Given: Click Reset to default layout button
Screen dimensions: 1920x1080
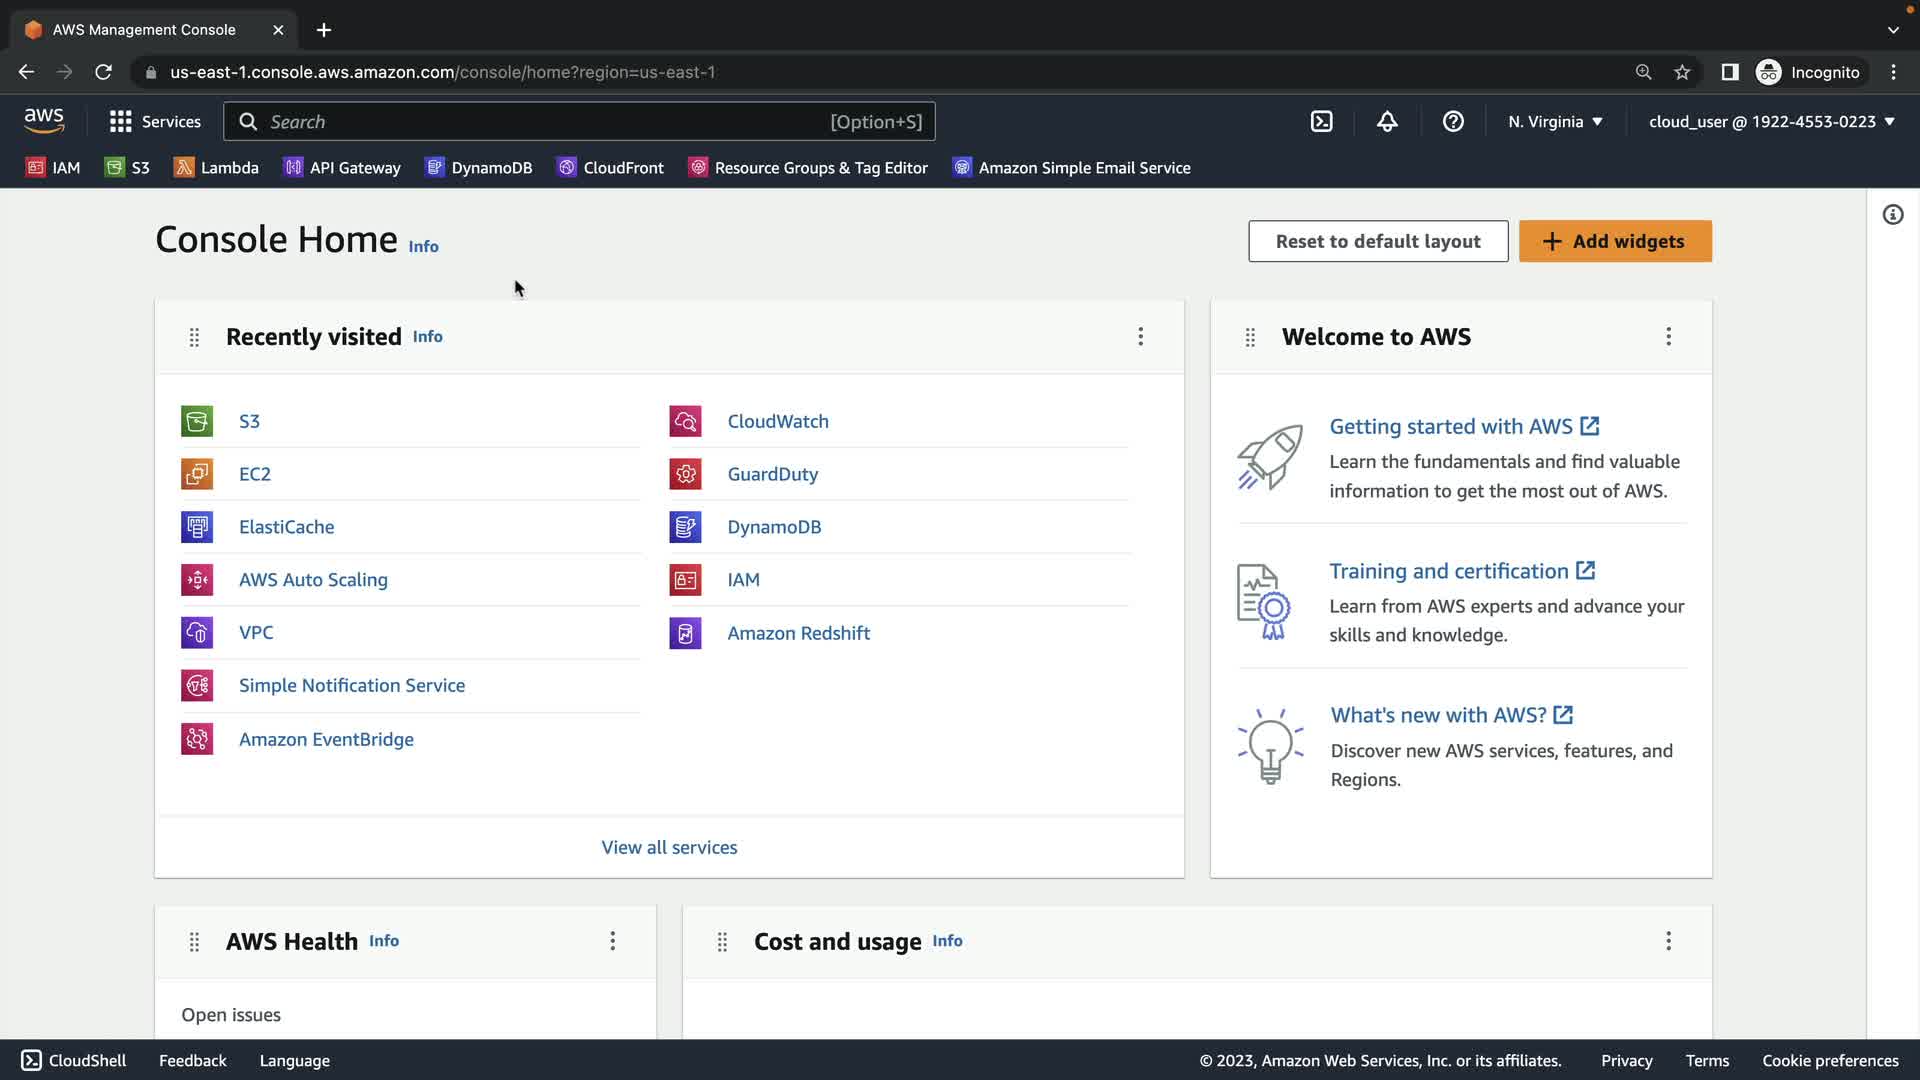Looking at the screenshot, I should point(1378,241).
